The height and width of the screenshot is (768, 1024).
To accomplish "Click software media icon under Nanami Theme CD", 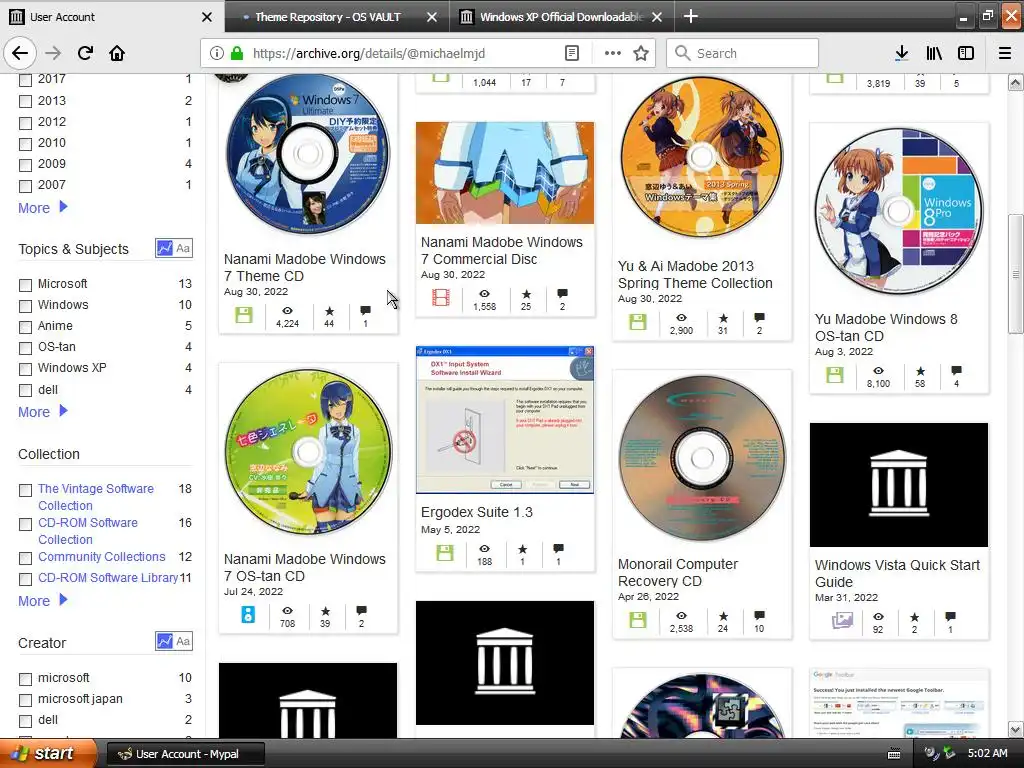I will click(244, 315).
